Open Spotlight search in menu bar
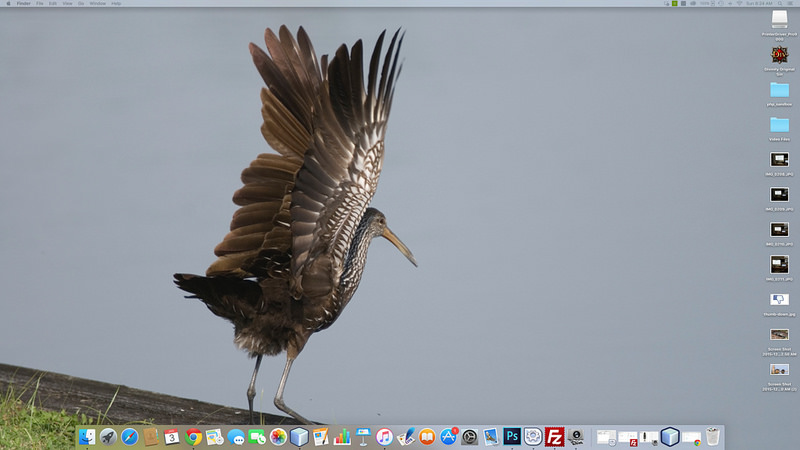The image size is (800, 450). click(x=780, y=4)
